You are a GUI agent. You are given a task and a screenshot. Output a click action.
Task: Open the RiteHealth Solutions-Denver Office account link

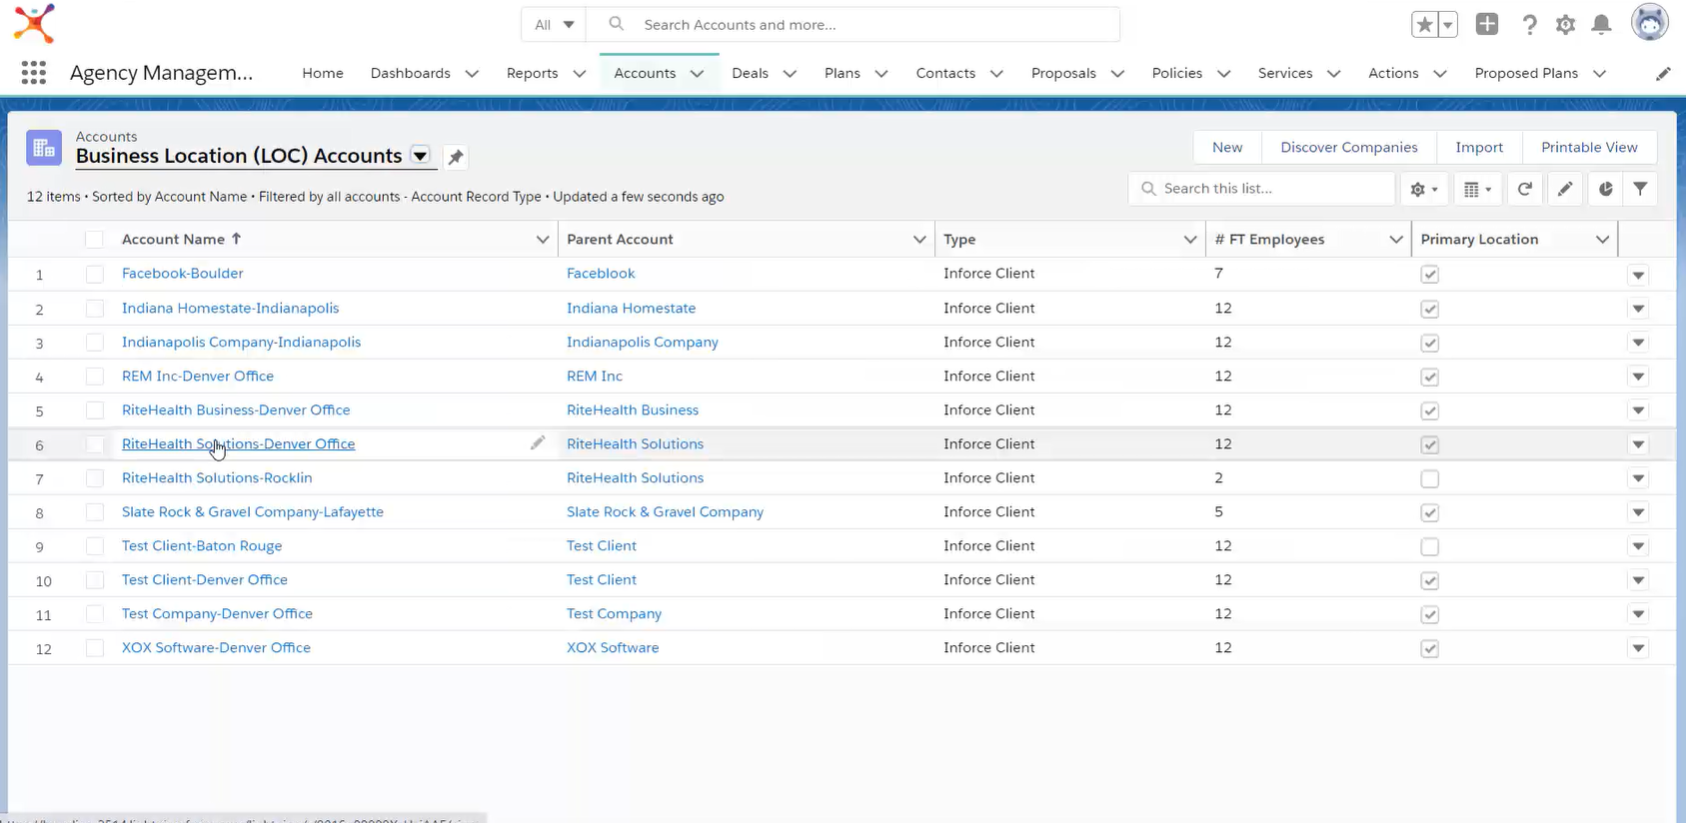point(238,444)
